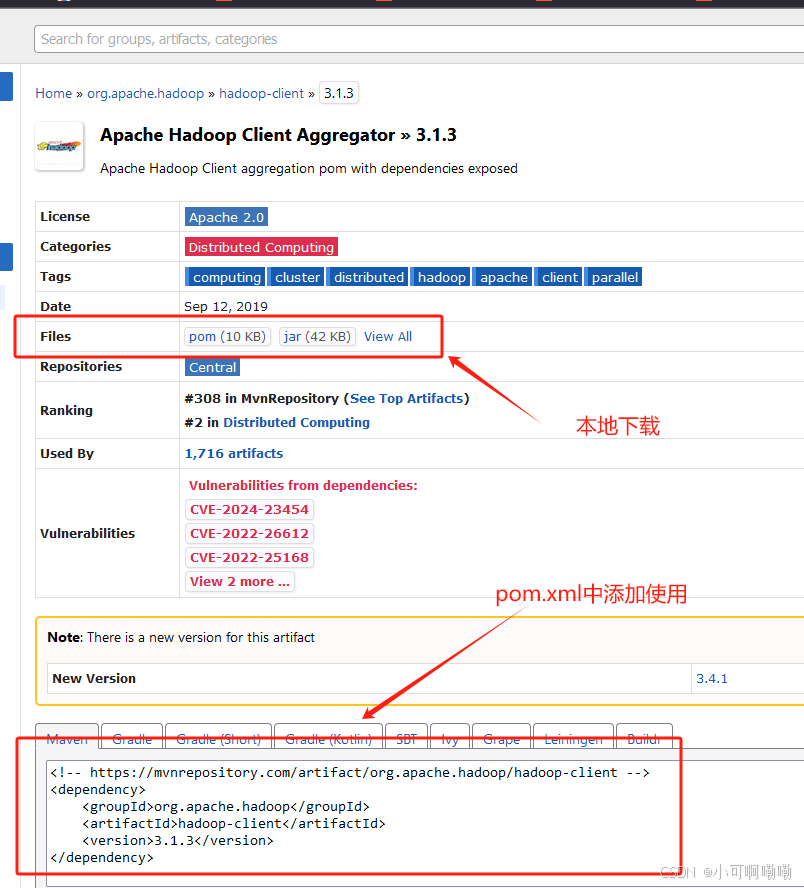Screen dimensions: 804x888
Task: Go to Home breadcrumb link
Action: 54,93
